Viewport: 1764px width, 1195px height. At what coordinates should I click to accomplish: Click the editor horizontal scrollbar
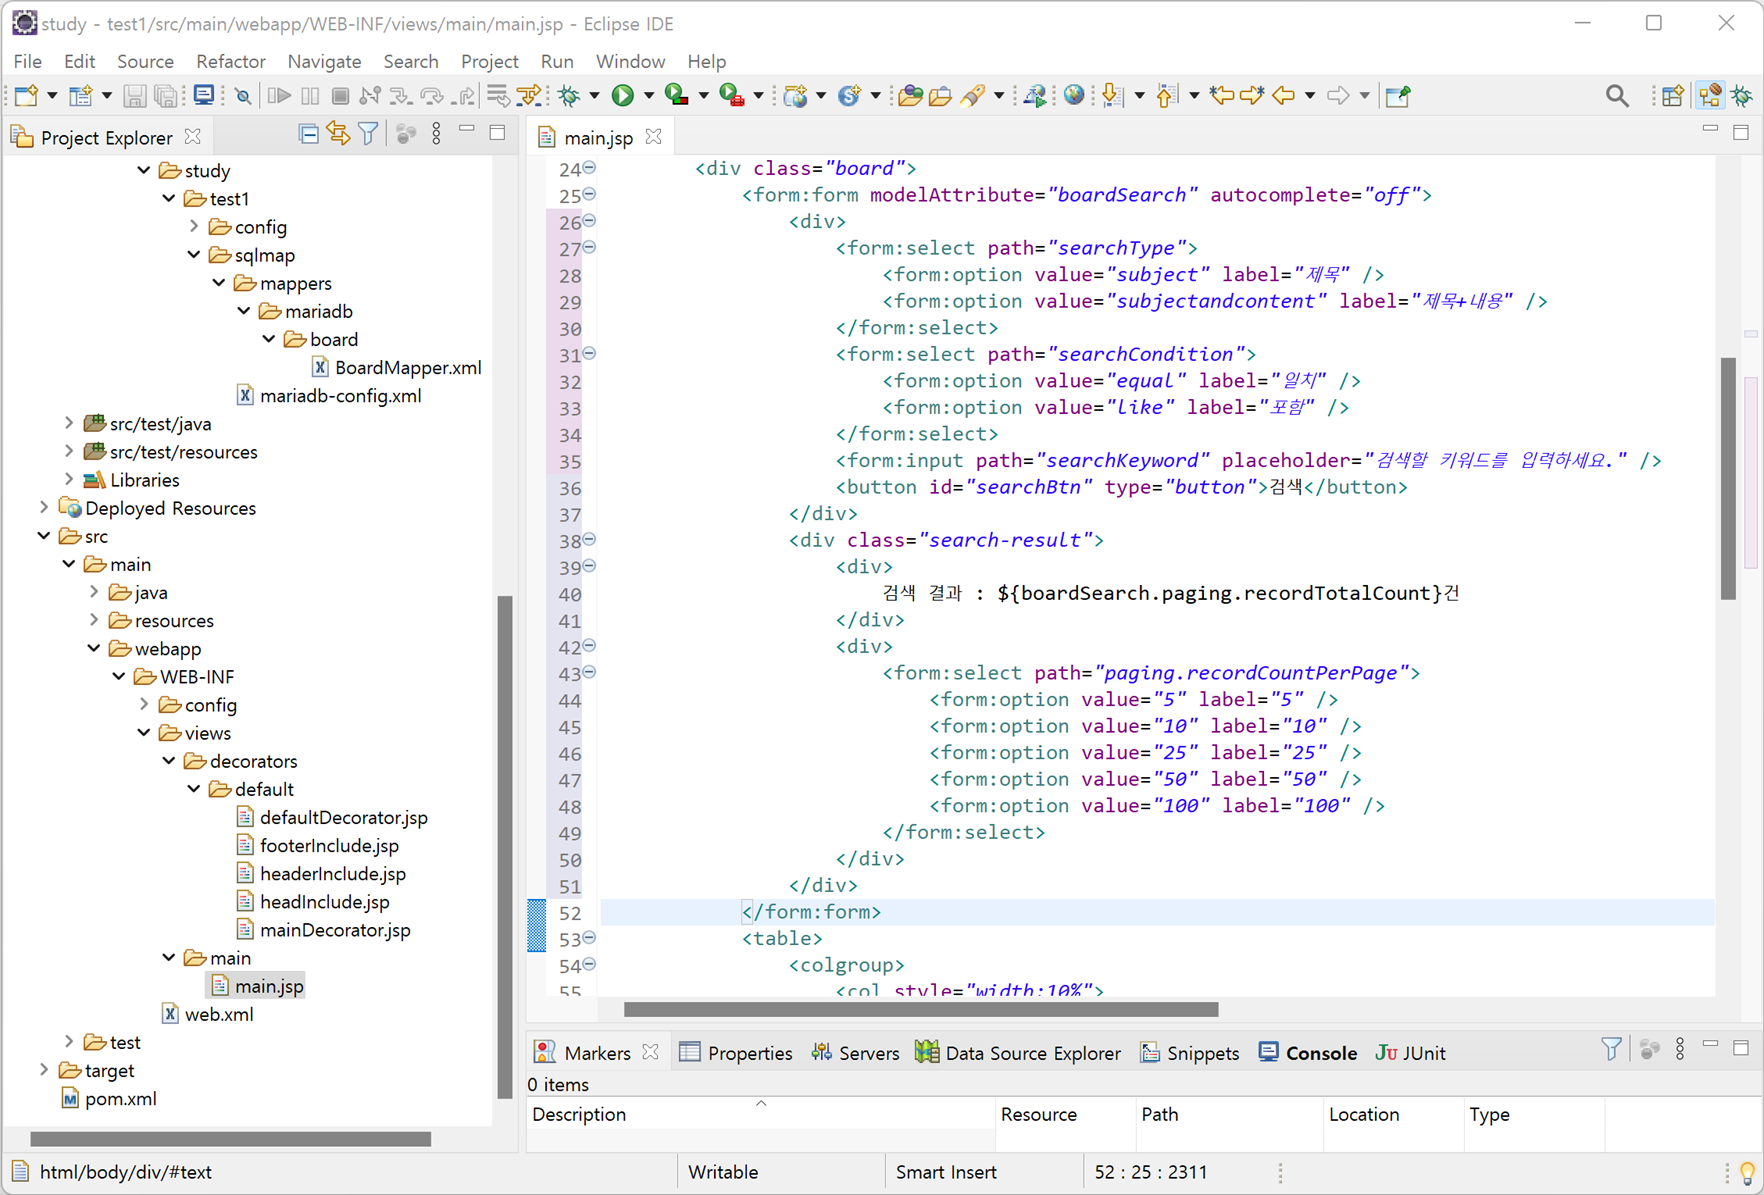tap(920, 1009)
